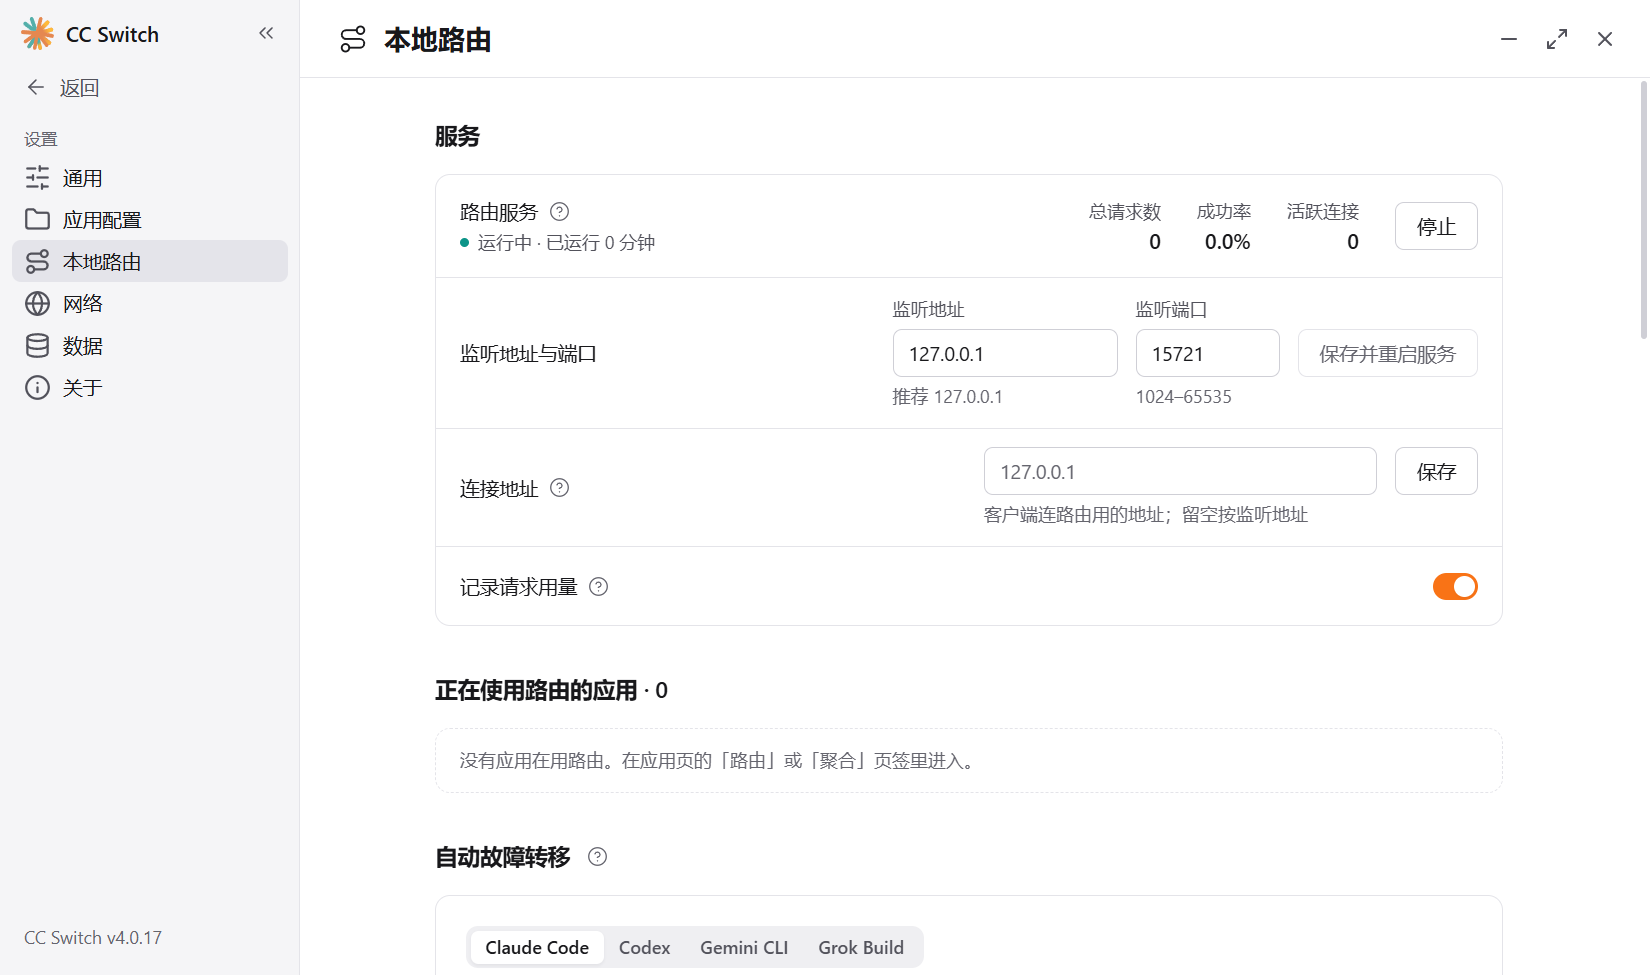Show help for 记录请求用量

click(x=598, y=587)
